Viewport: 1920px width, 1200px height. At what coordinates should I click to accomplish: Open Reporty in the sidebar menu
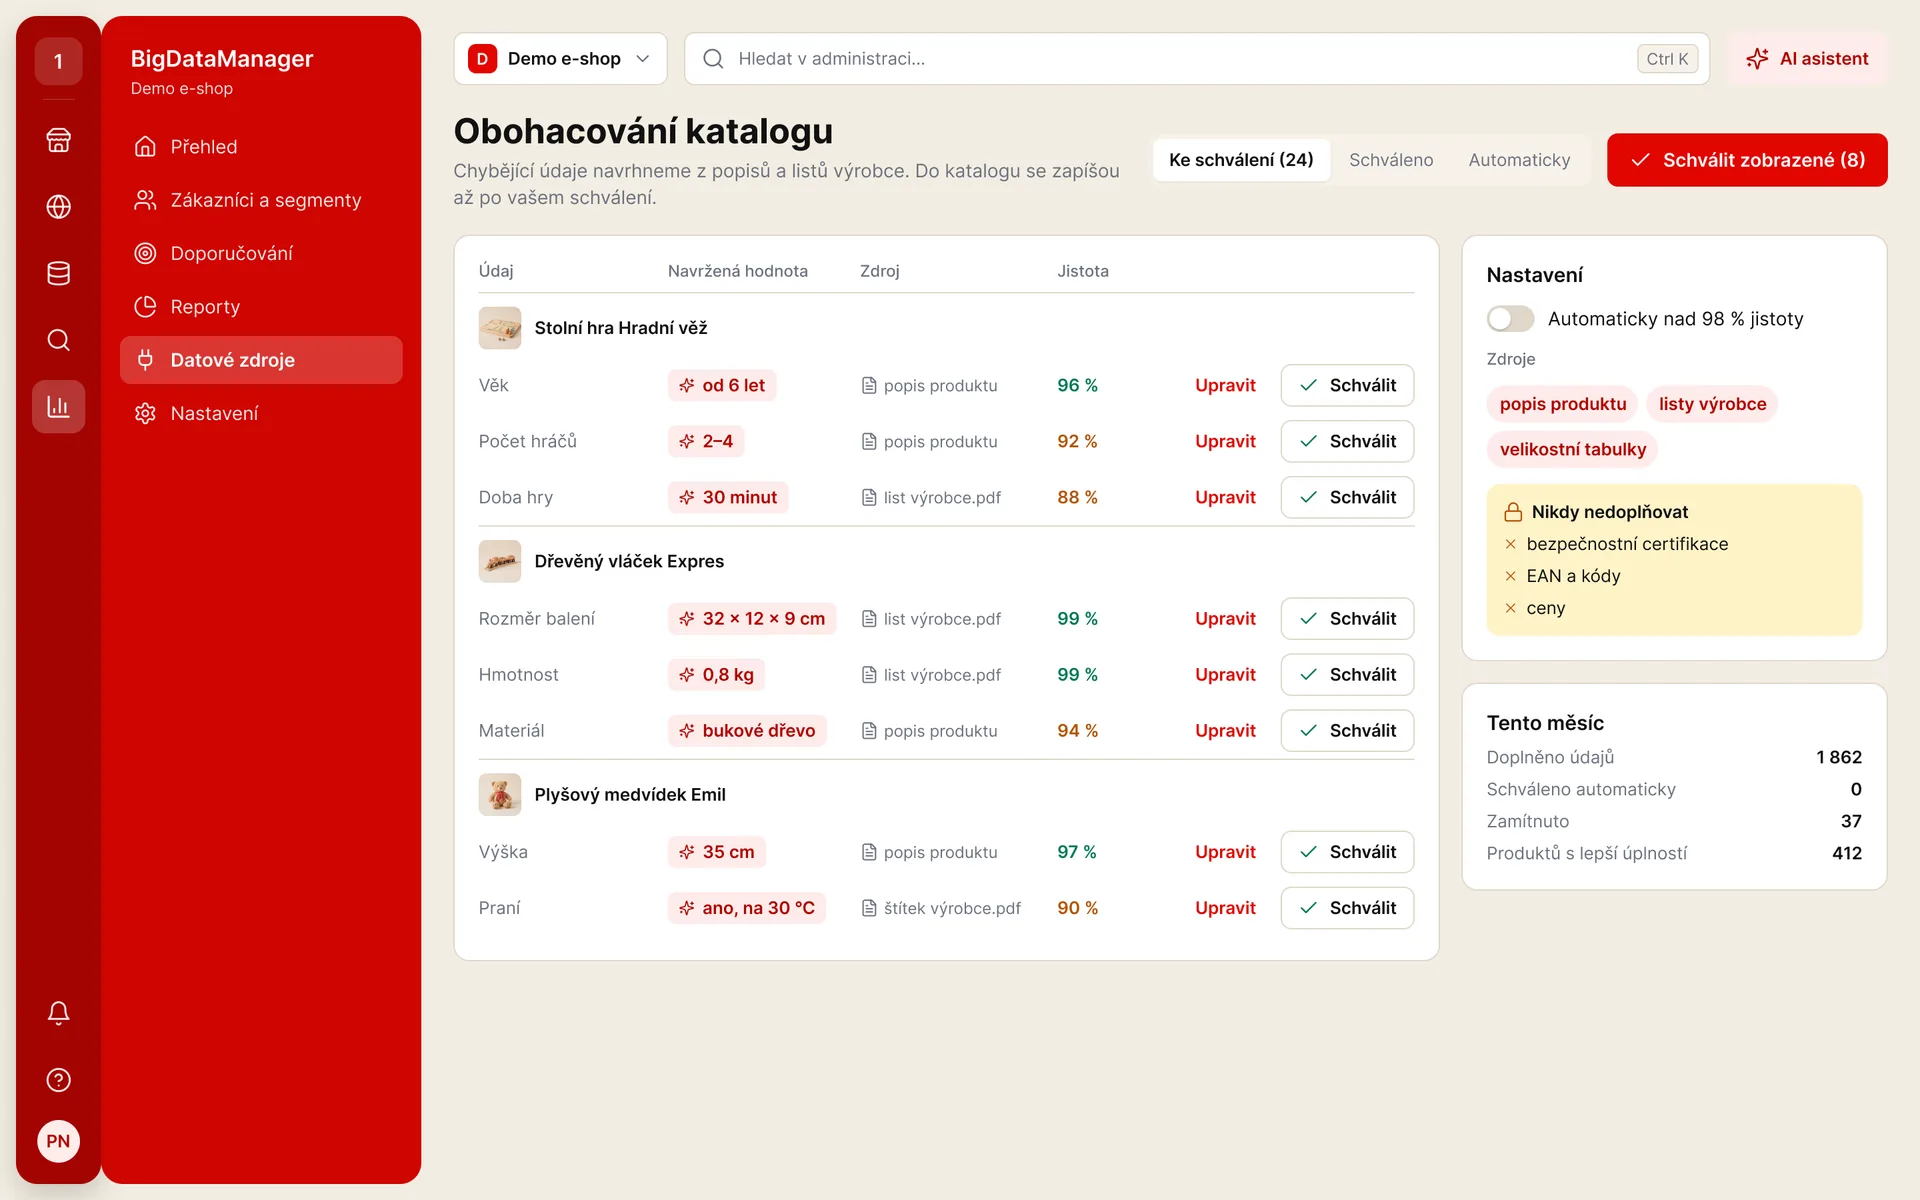tap(261, 307)
